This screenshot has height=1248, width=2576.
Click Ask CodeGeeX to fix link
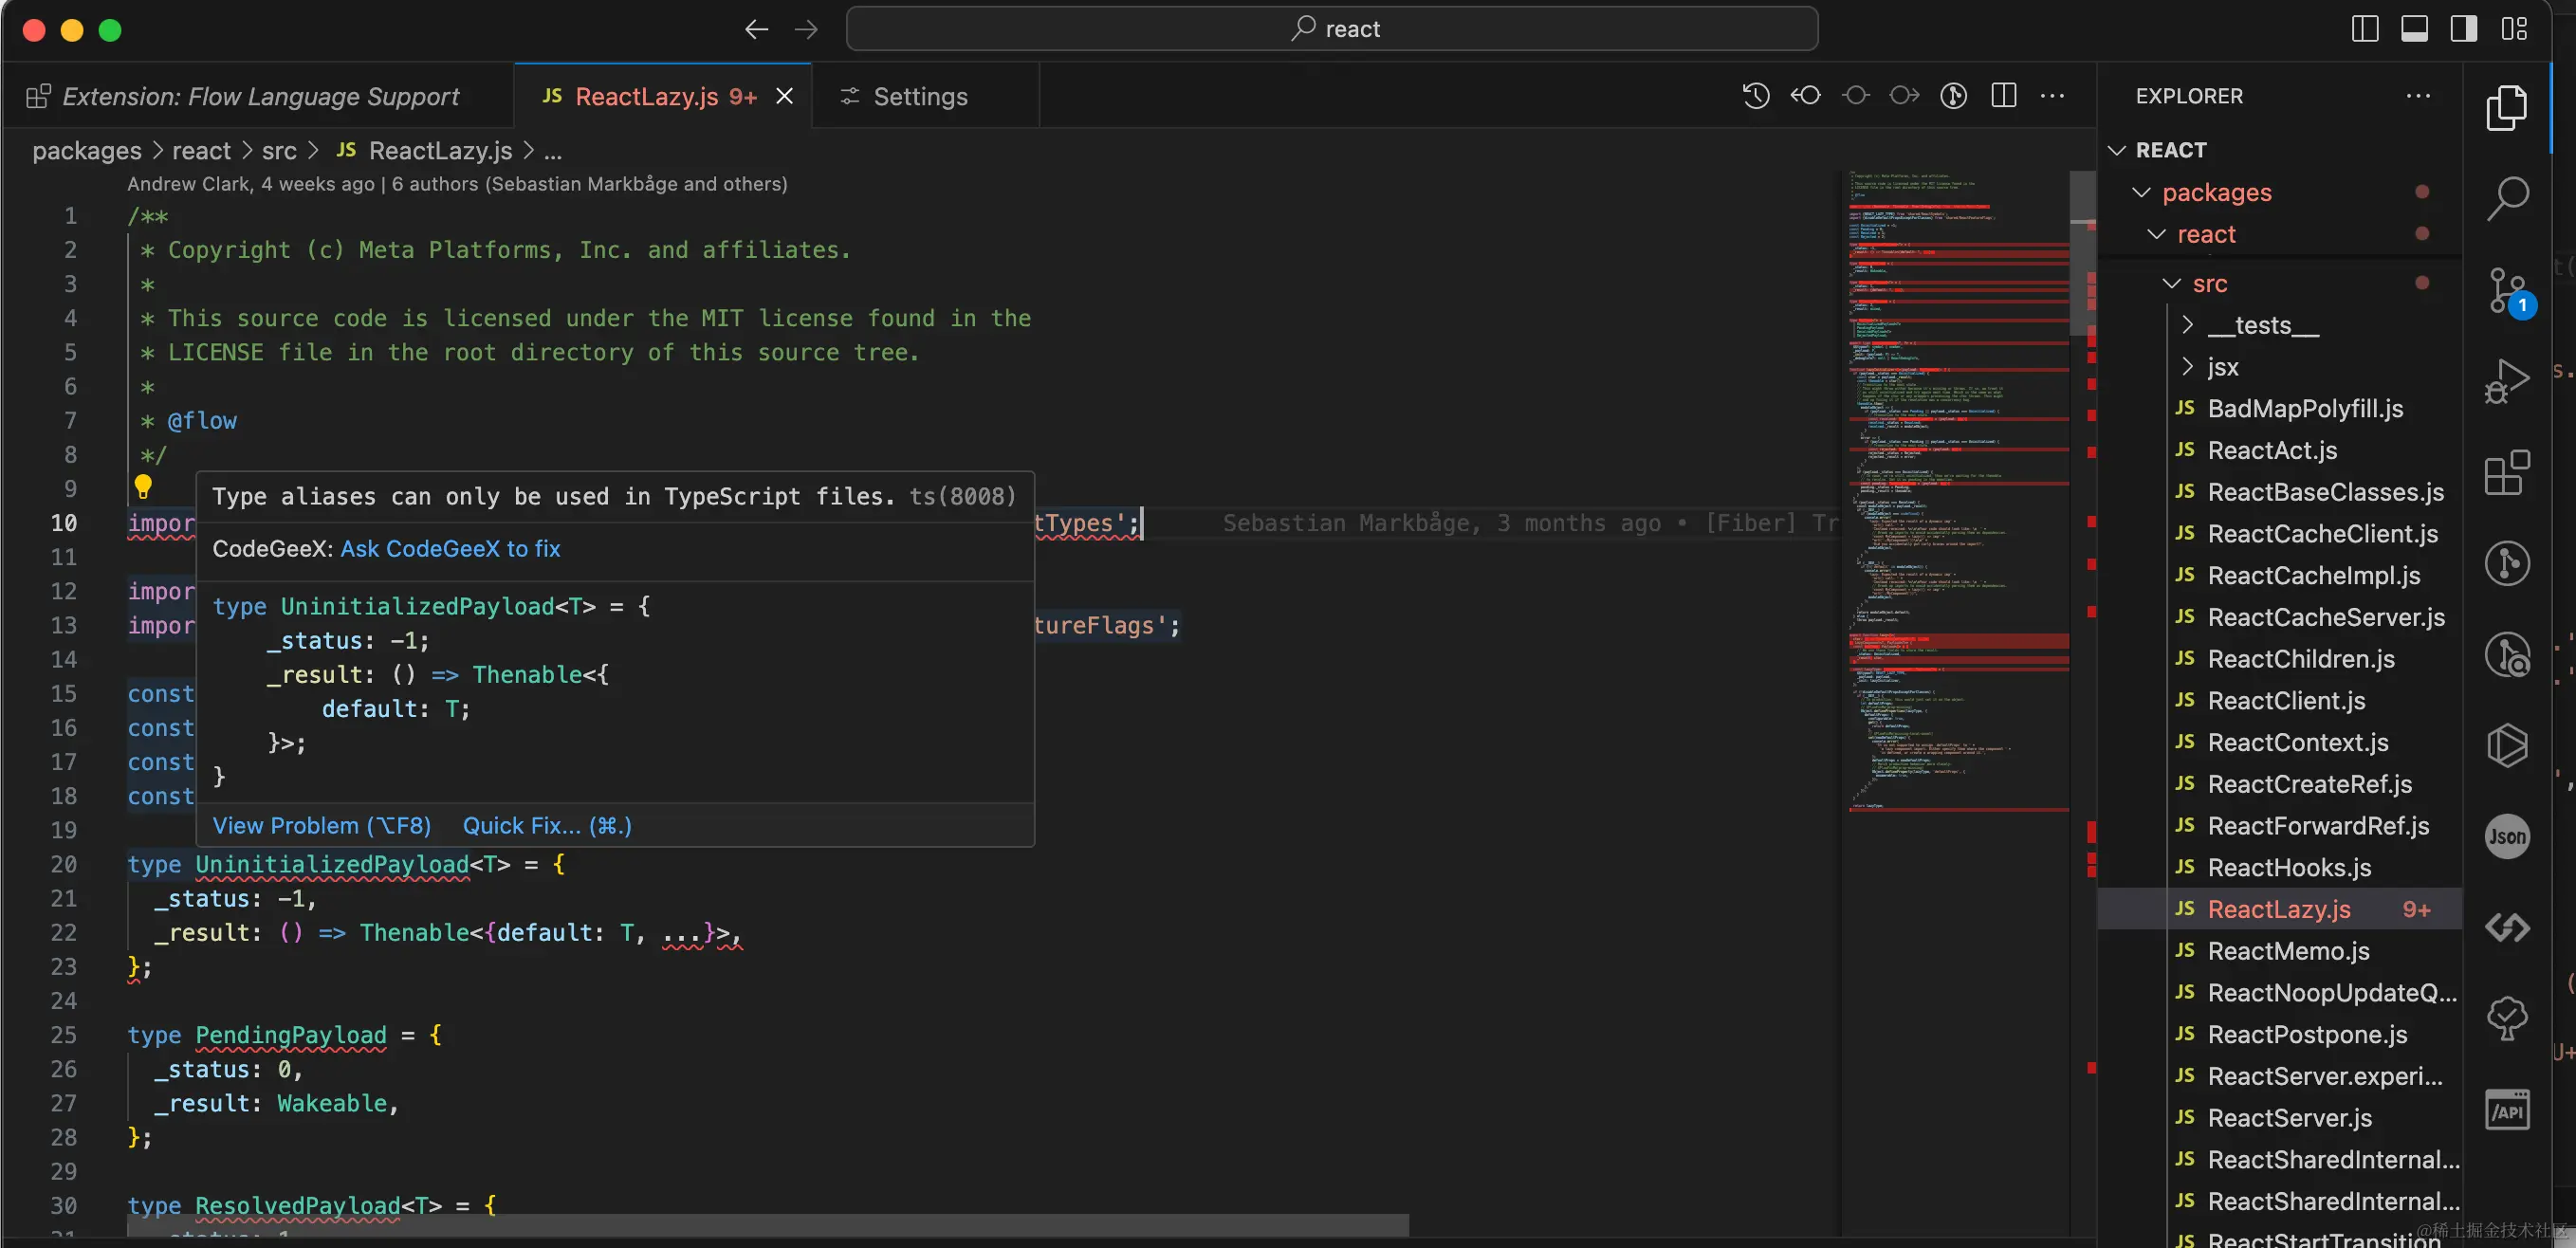point(450,549)
